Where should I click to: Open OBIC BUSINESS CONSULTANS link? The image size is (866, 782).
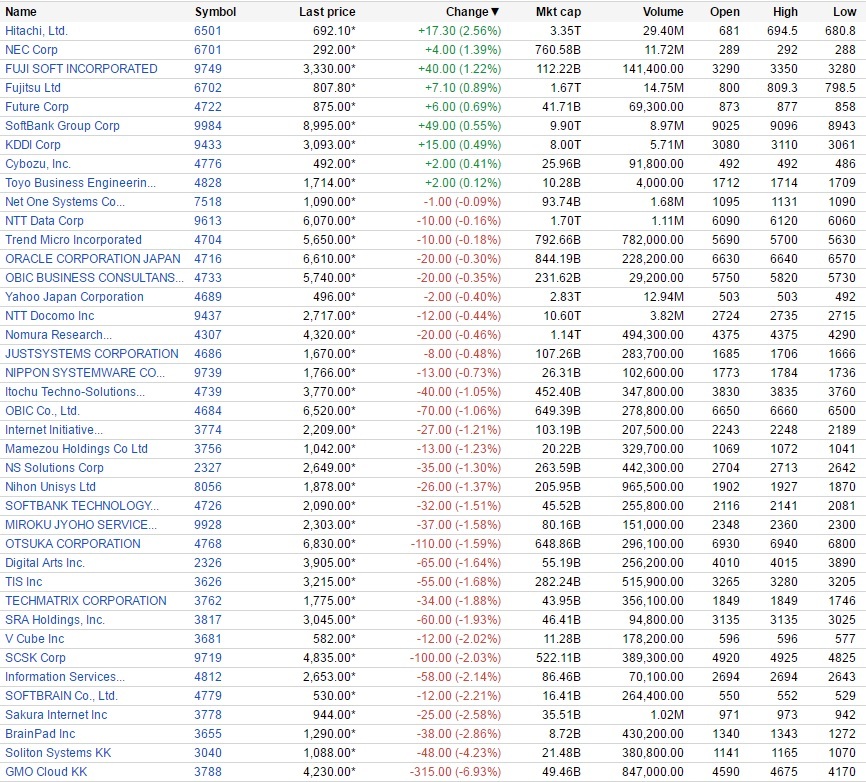click(94, 278)
